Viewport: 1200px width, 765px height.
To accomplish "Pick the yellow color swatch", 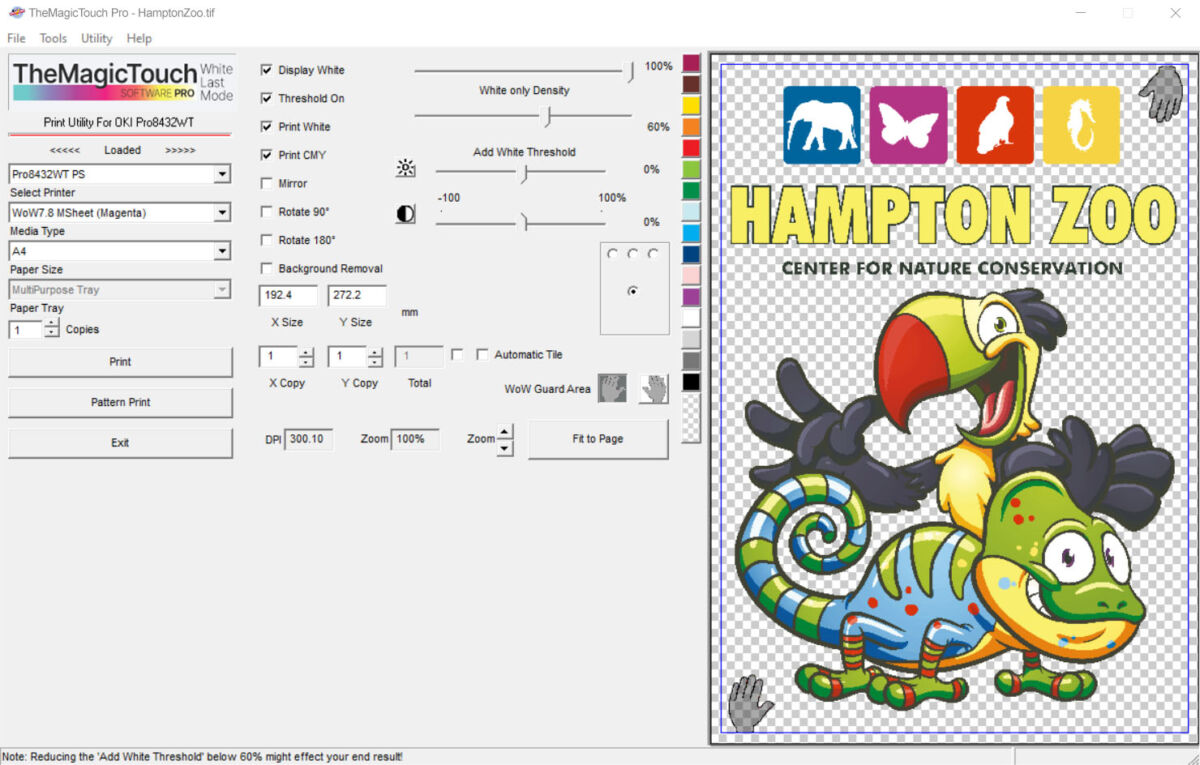I will pos(691,105).
